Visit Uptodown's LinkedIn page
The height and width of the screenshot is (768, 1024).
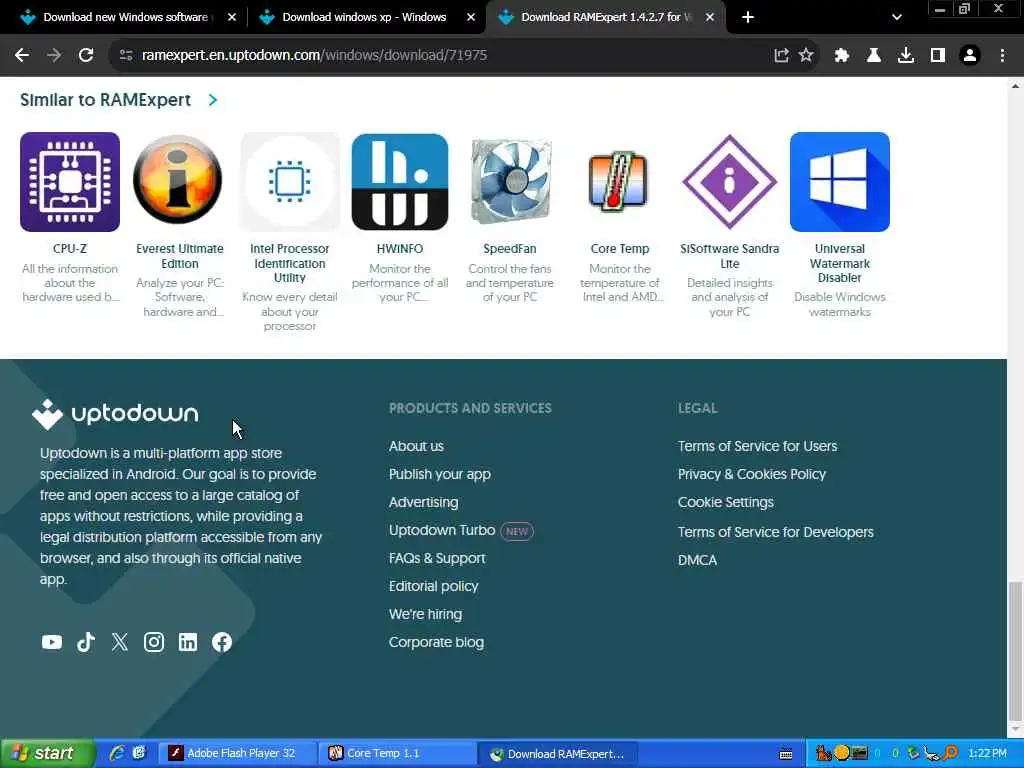tap(187, 642)
